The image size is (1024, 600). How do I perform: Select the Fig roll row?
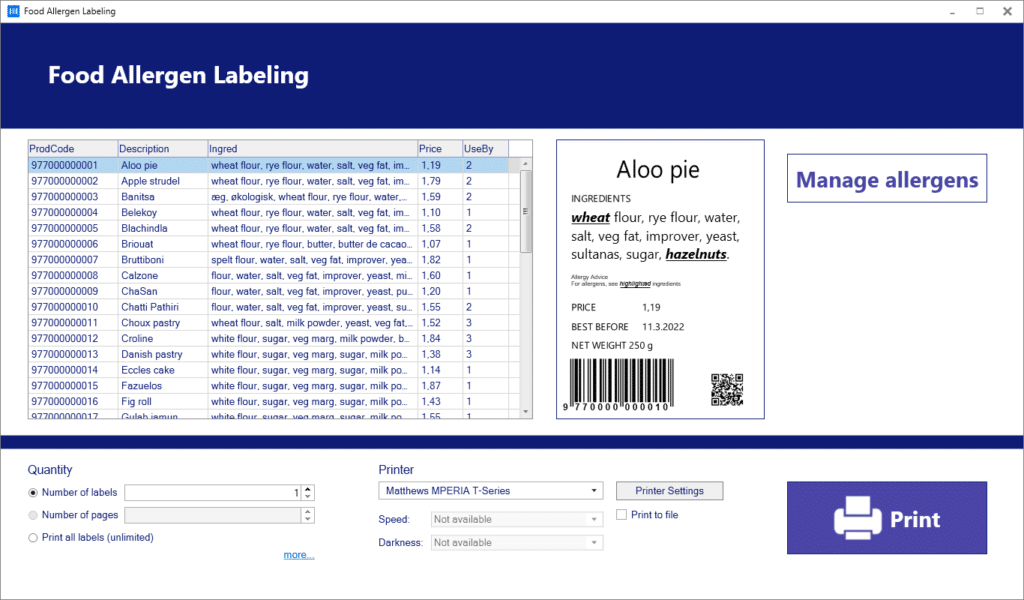(x=268, y=402)
